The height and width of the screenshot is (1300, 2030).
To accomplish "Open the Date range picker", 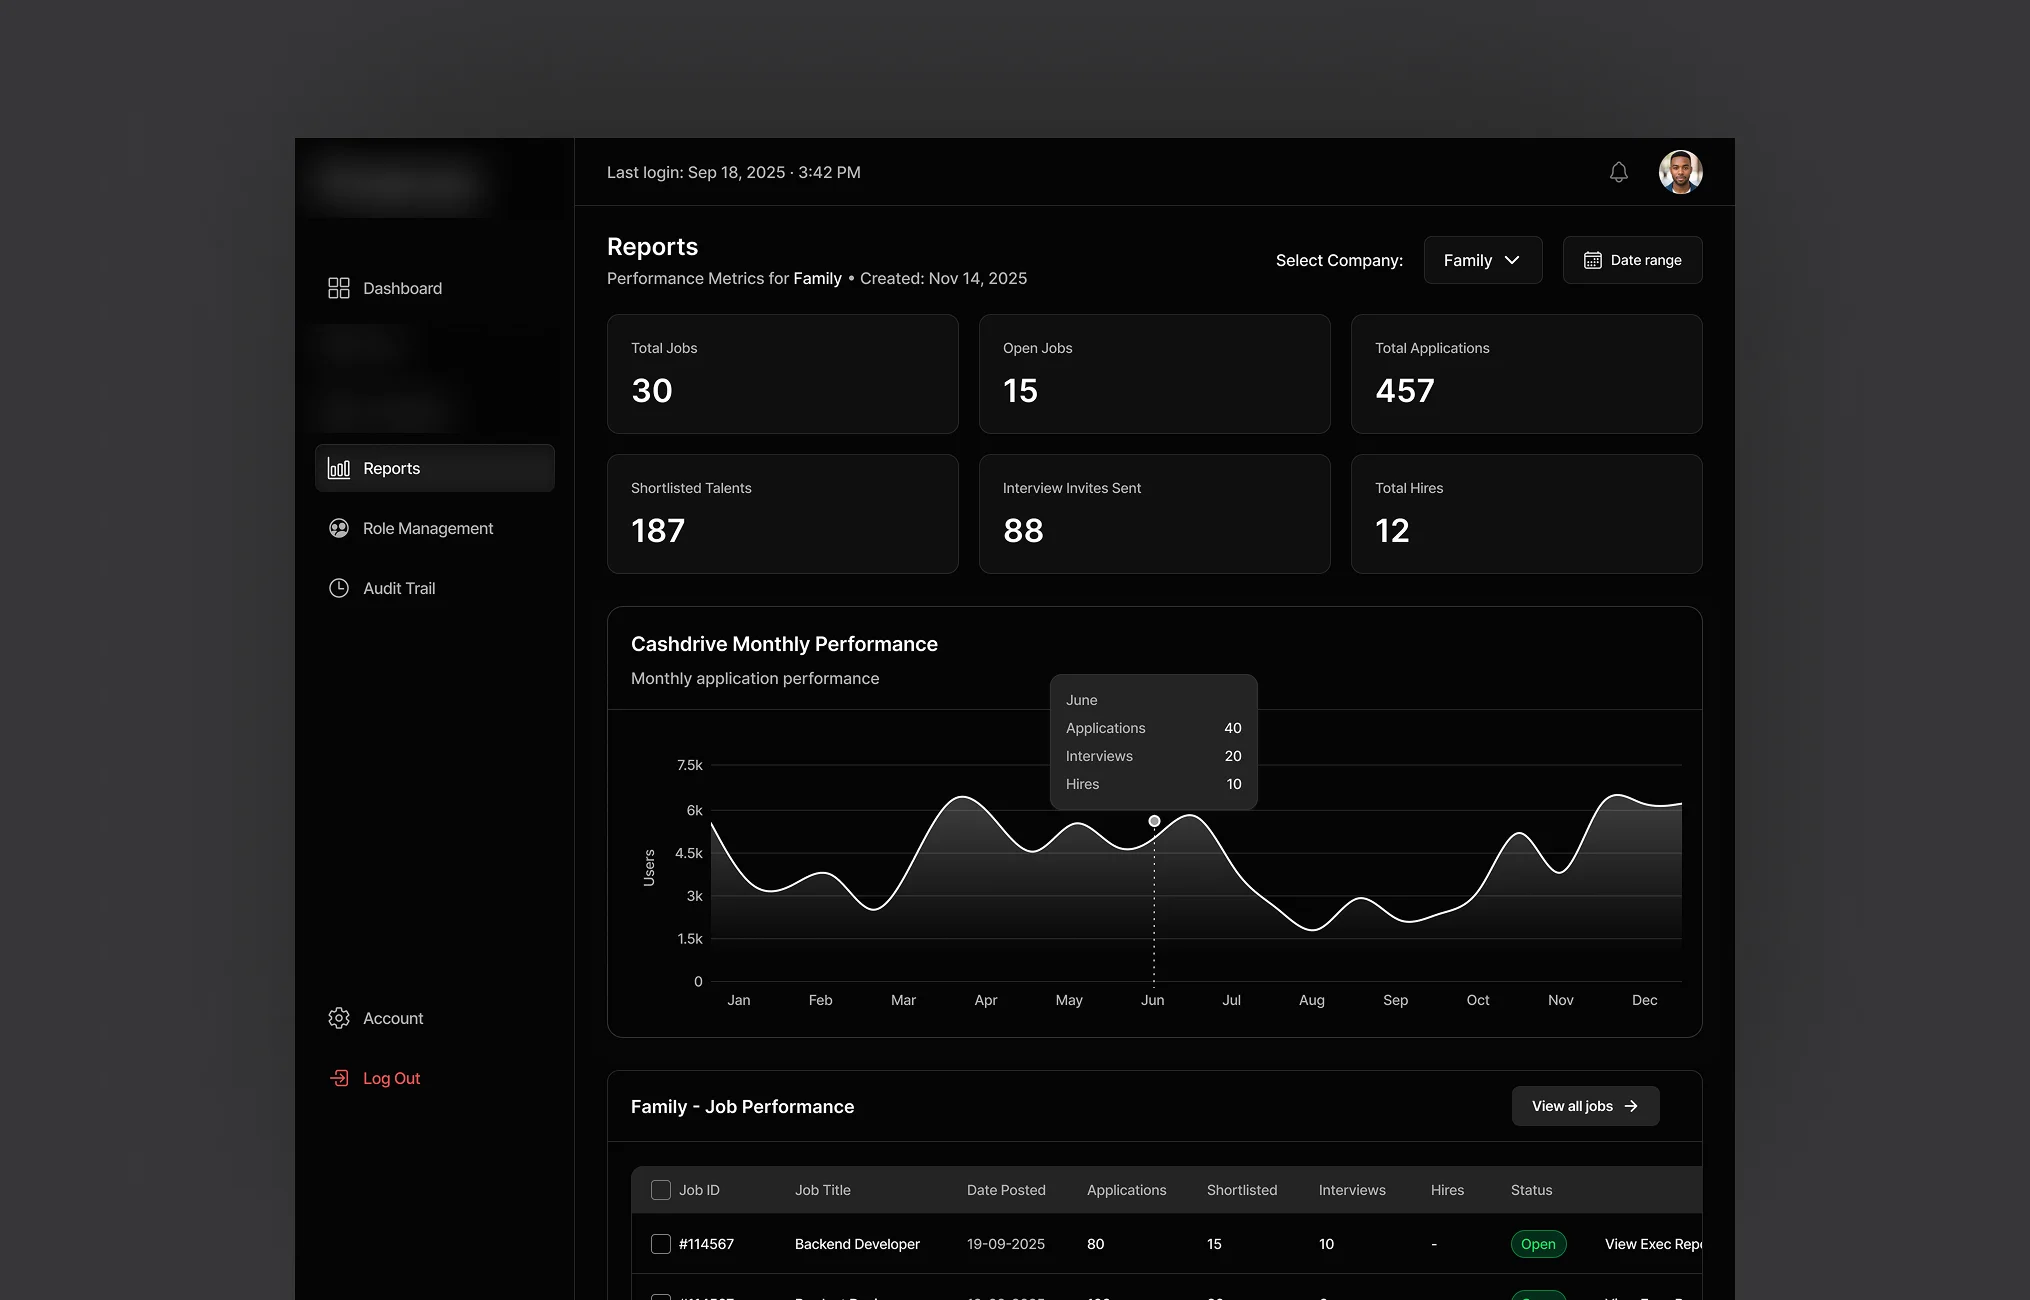I will tap(1633, 260).
